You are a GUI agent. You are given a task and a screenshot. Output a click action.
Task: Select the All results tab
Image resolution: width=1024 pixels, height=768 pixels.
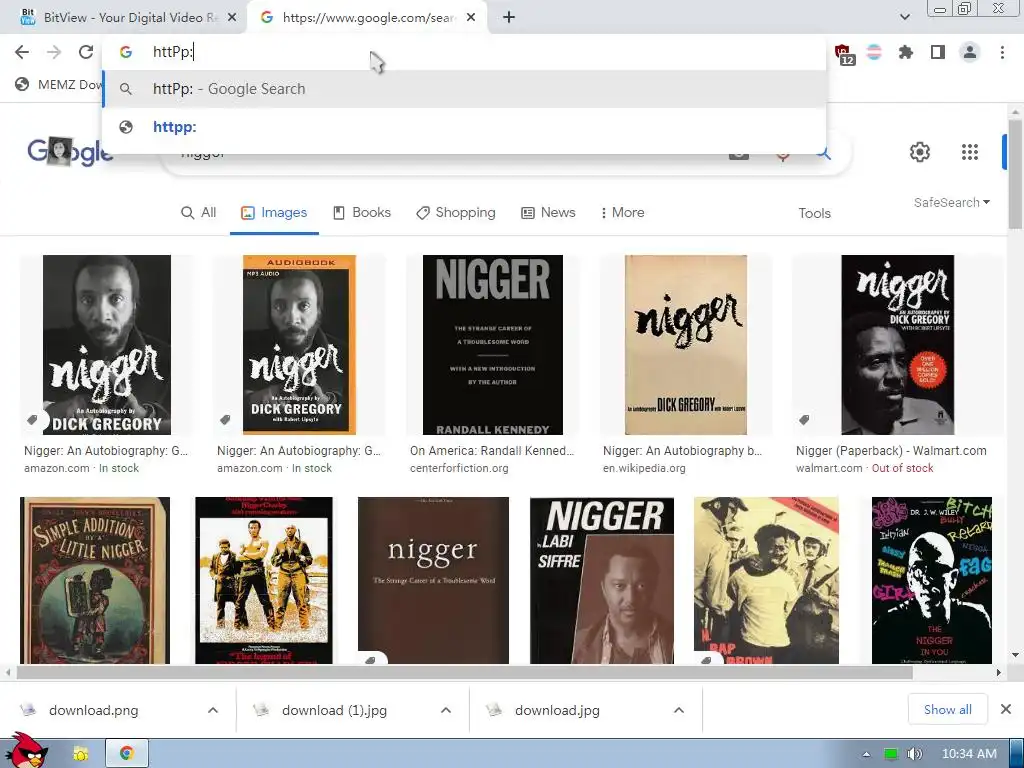coord(199,212)
